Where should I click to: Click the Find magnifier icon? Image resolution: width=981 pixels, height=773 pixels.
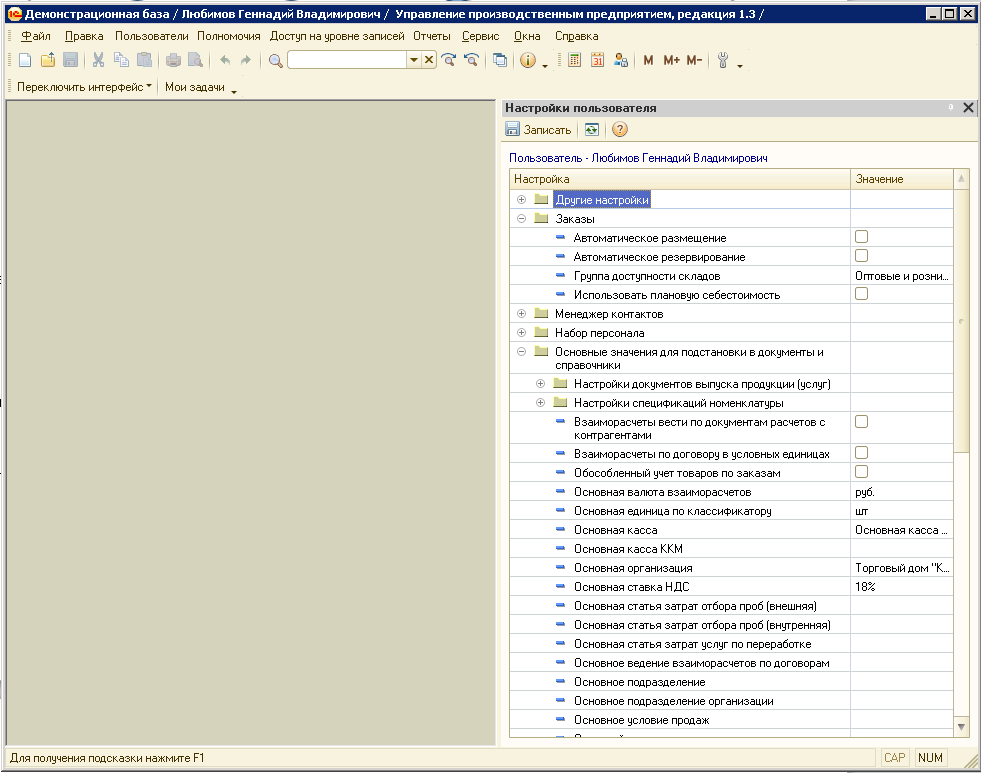point(275,60)
